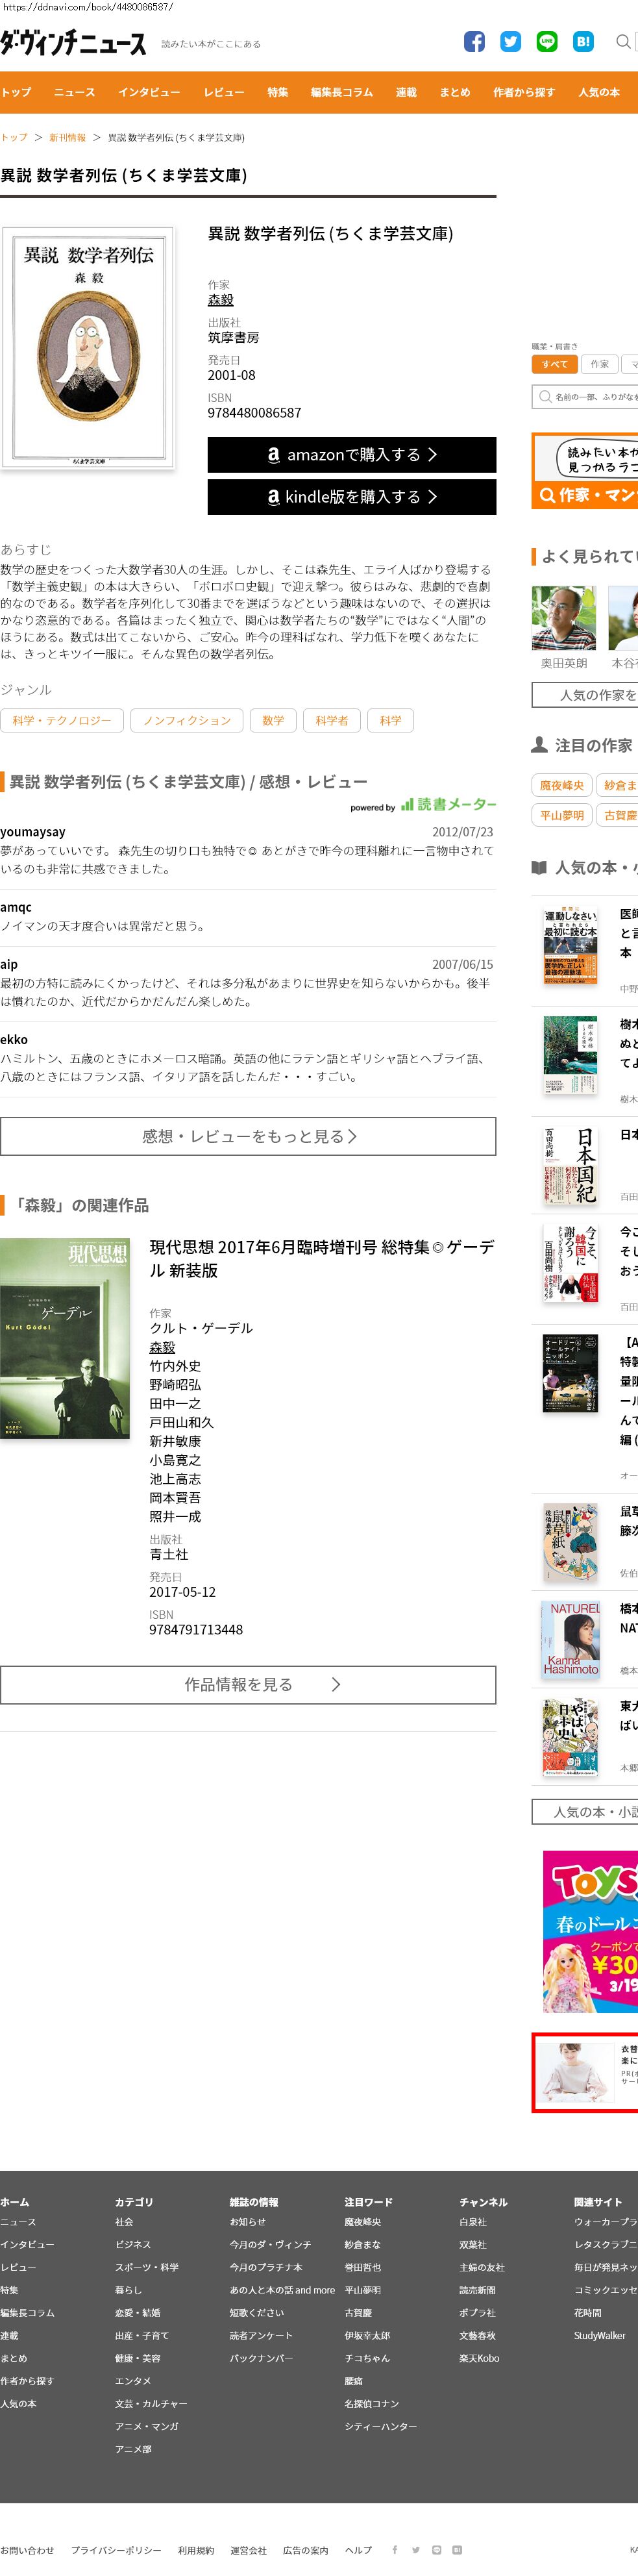Screen dimensions: 638x2576
Task: Click the kindle版を購入する button
Action: (351, 497)
